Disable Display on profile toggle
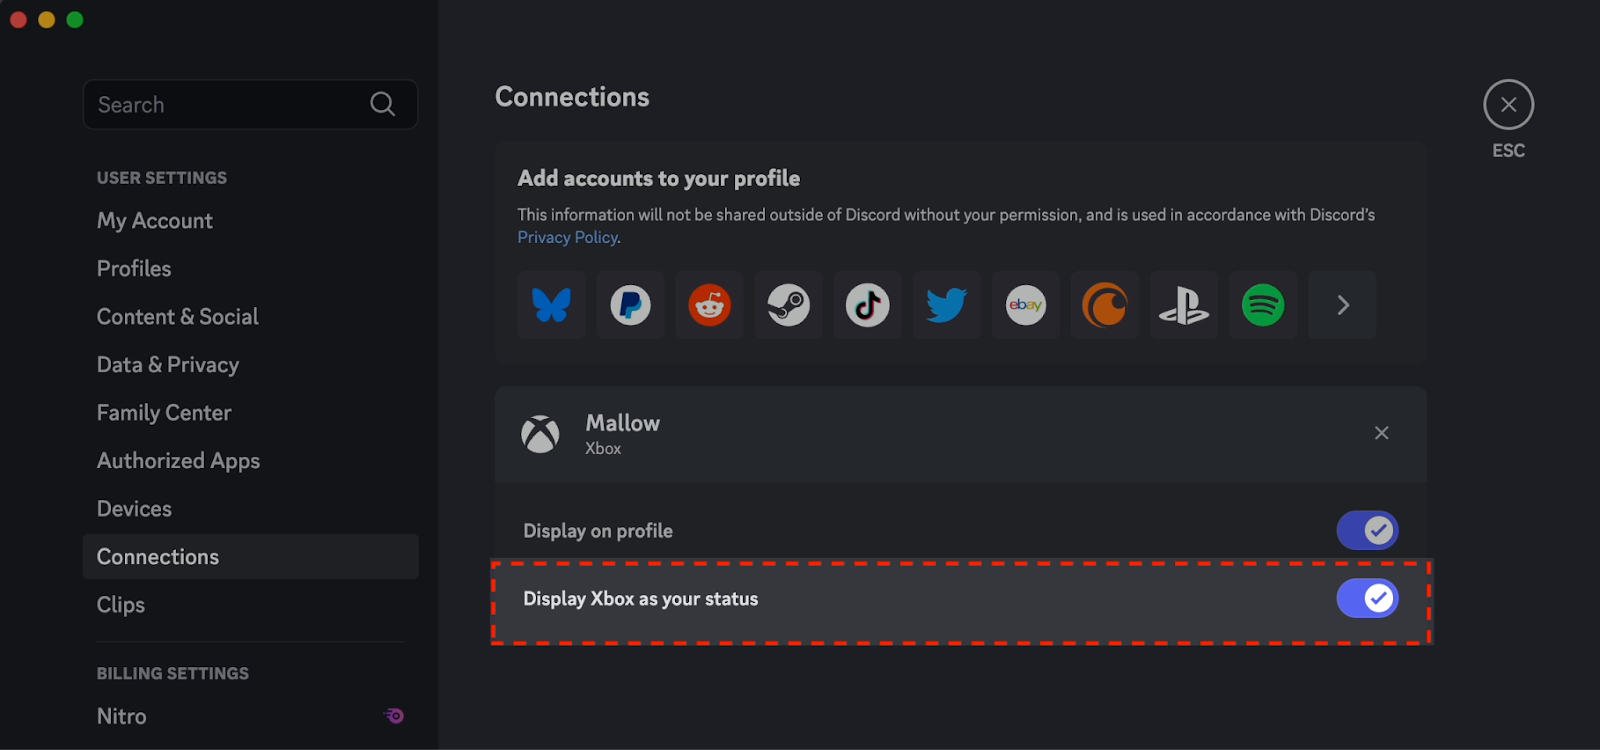Viewport: 1600px width, 750px height. click(x=1367, y=530)
